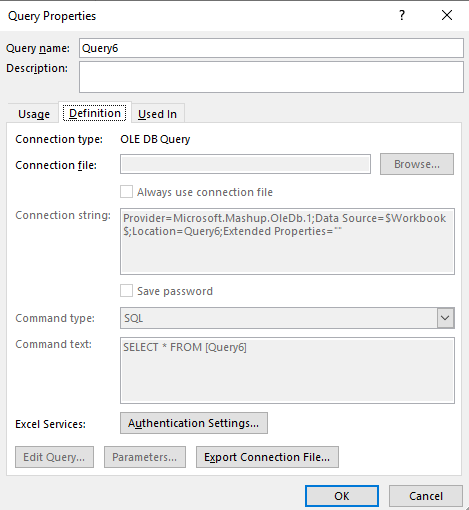
Task: Click inside the Description text box
Action: pos(271,77)
